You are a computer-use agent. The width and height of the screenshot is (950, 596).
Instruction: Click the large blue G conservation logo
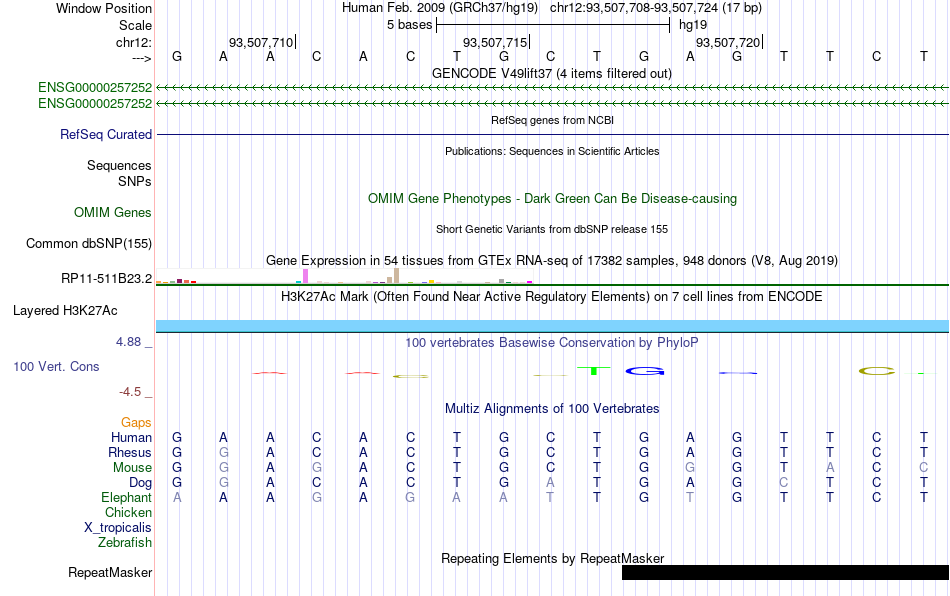pyautogui.click(x=645, y=371)
